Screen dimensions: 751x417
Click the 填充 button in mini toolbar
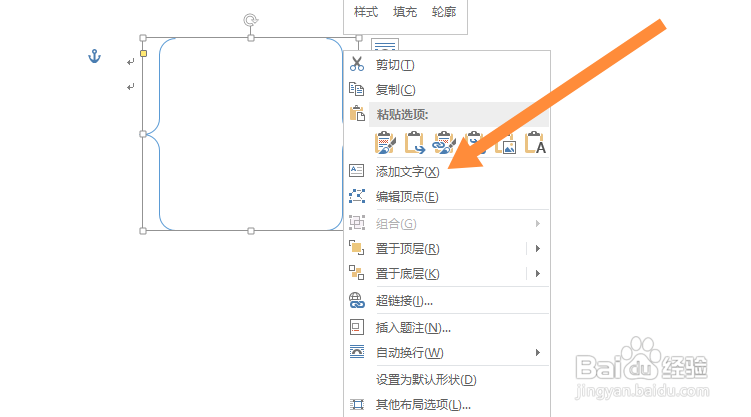[x=405, y=12]
